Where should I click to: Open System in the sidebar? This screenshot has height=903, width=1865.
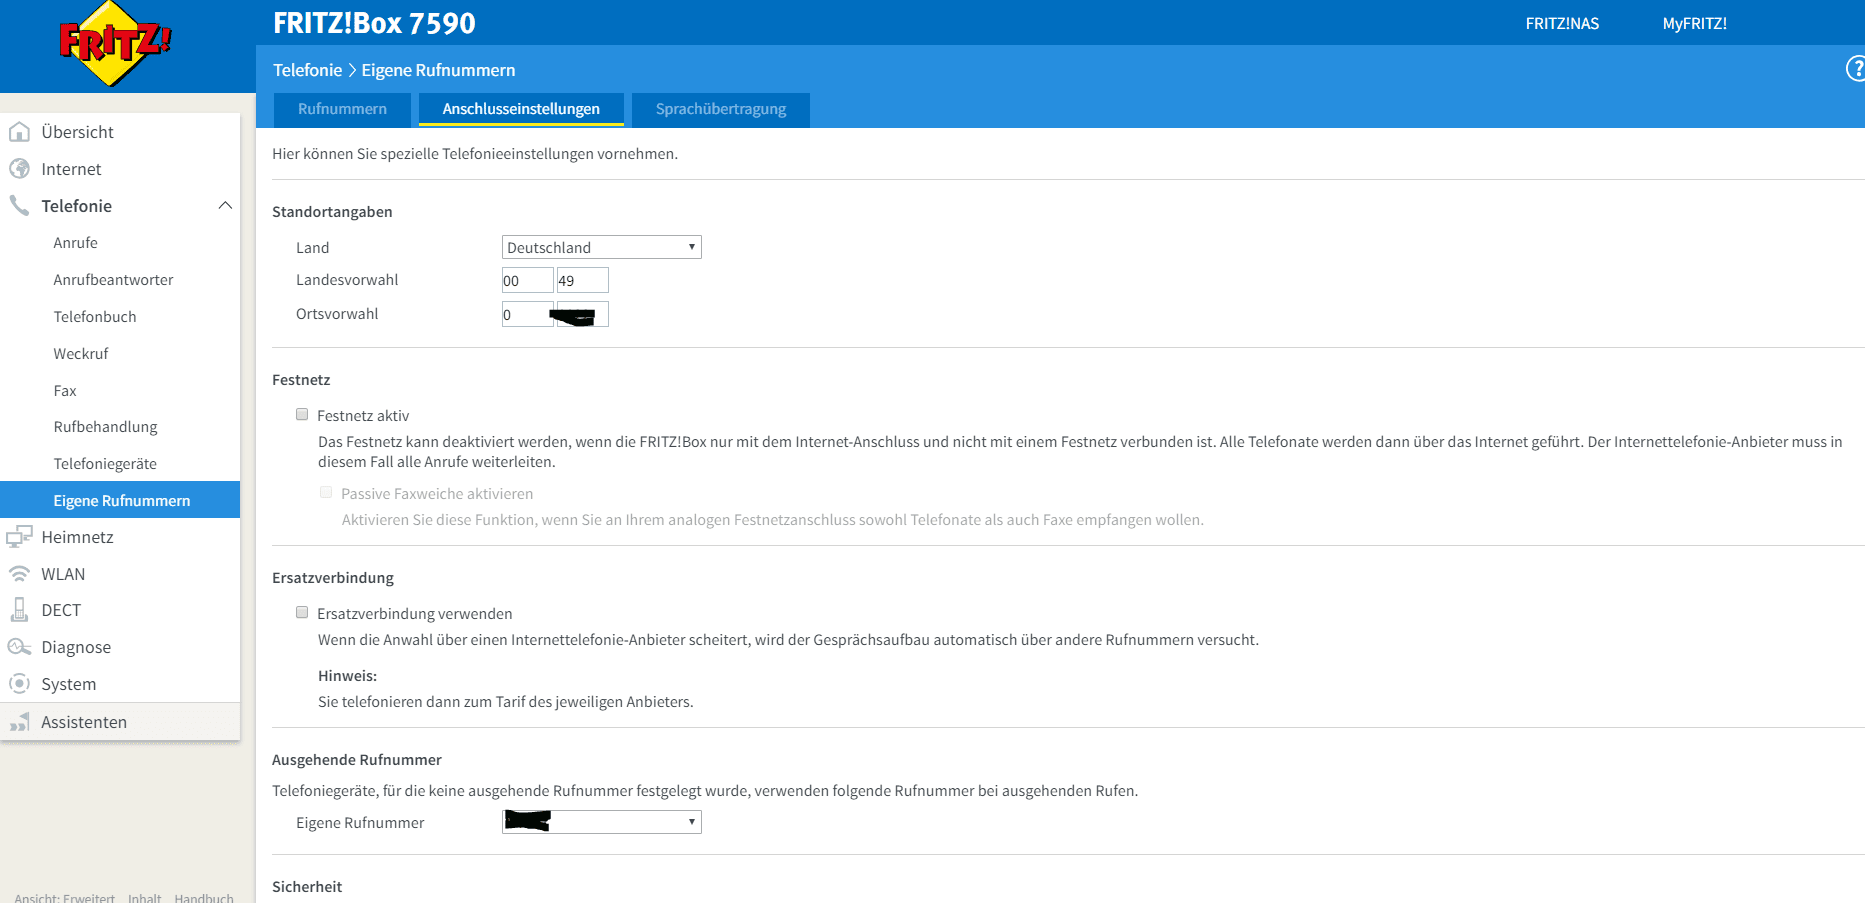click(69, 684)
